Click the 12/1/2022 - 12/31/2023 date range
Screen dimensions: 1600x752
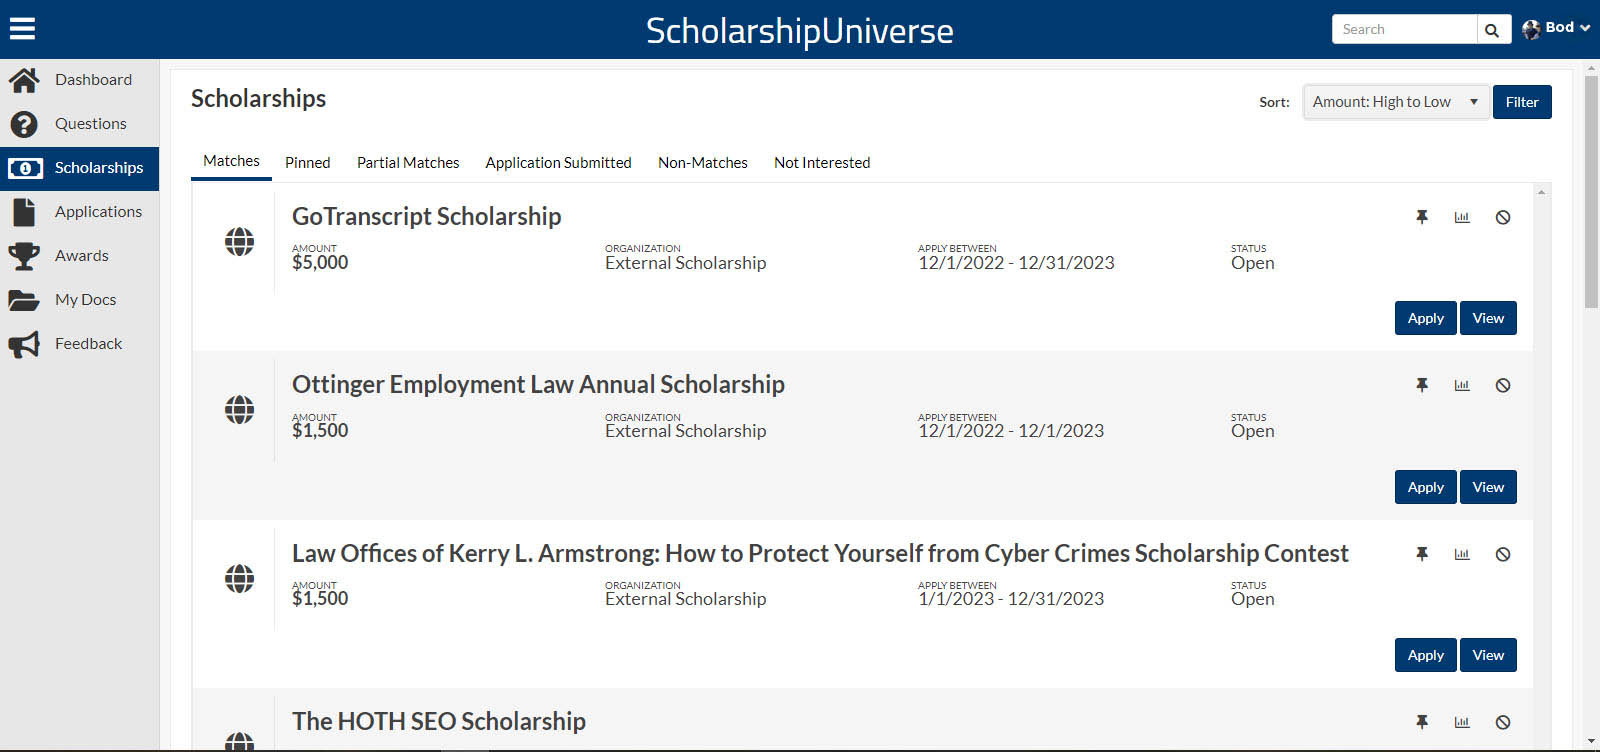pos(1016,263)
